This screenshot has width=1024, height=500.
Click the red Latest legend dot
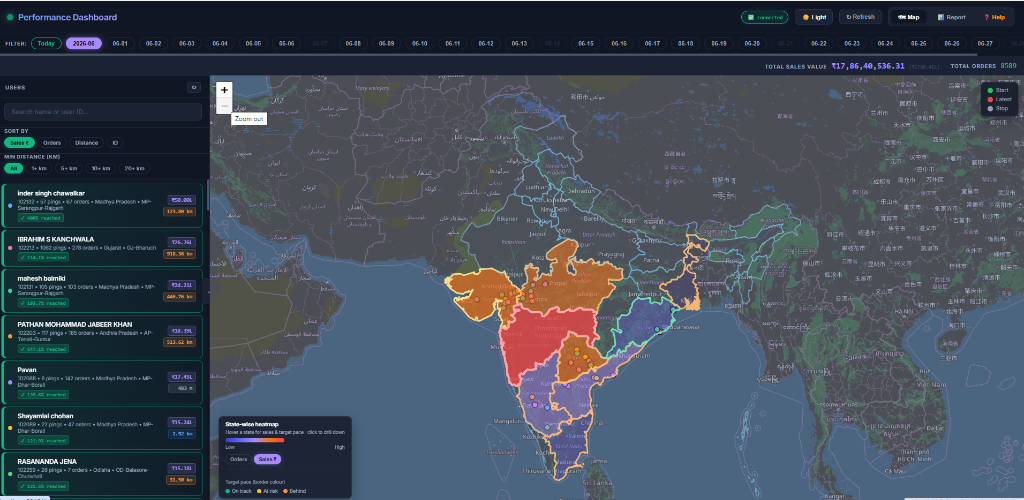[990, 99]
